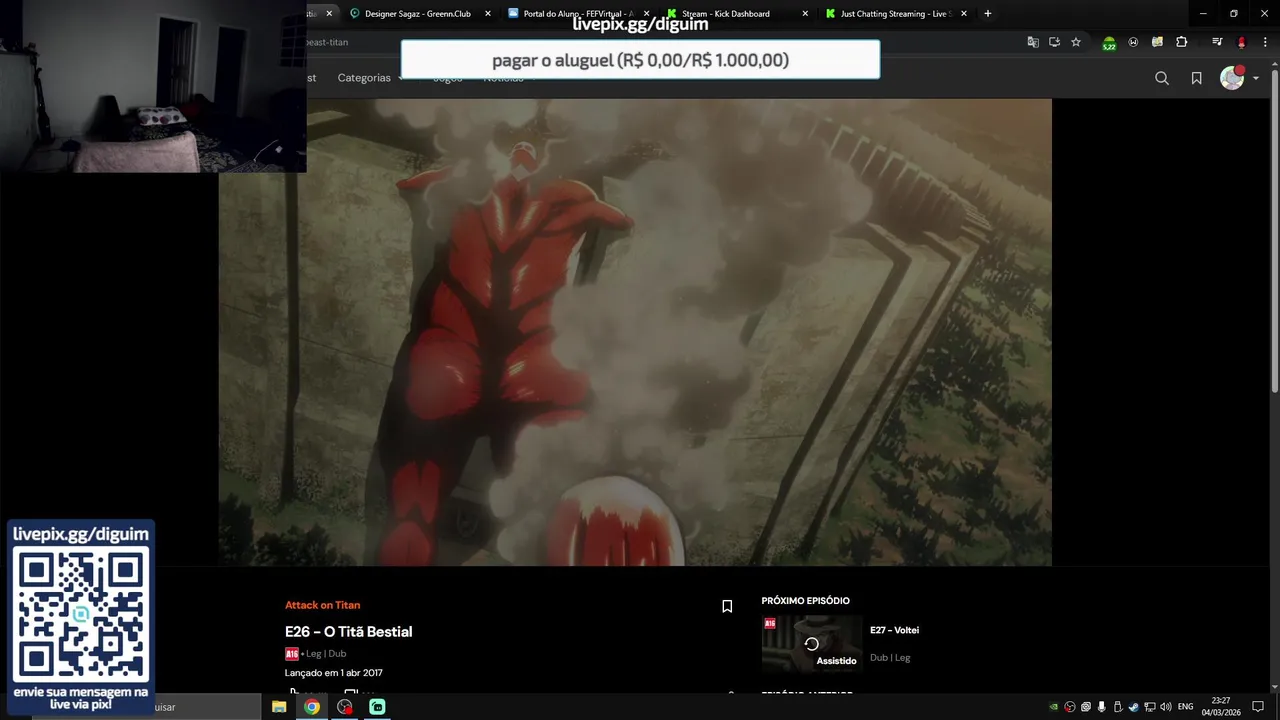Open Google Chrome from the taskbar
This screenshot has height=720, width=1280.
pyautogui.click(x=312, y=707)
